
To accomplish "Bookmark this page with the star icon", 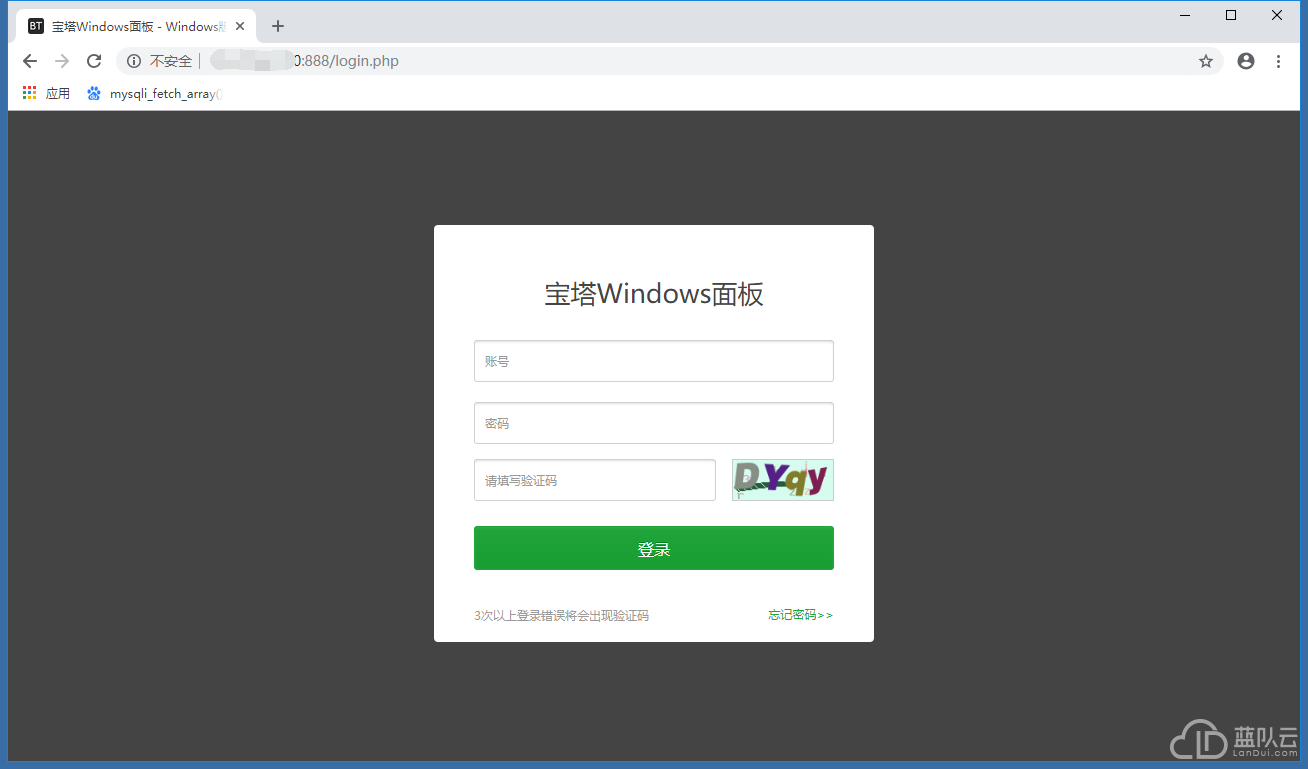I will pyautogui.click(x=1206, y=61).
